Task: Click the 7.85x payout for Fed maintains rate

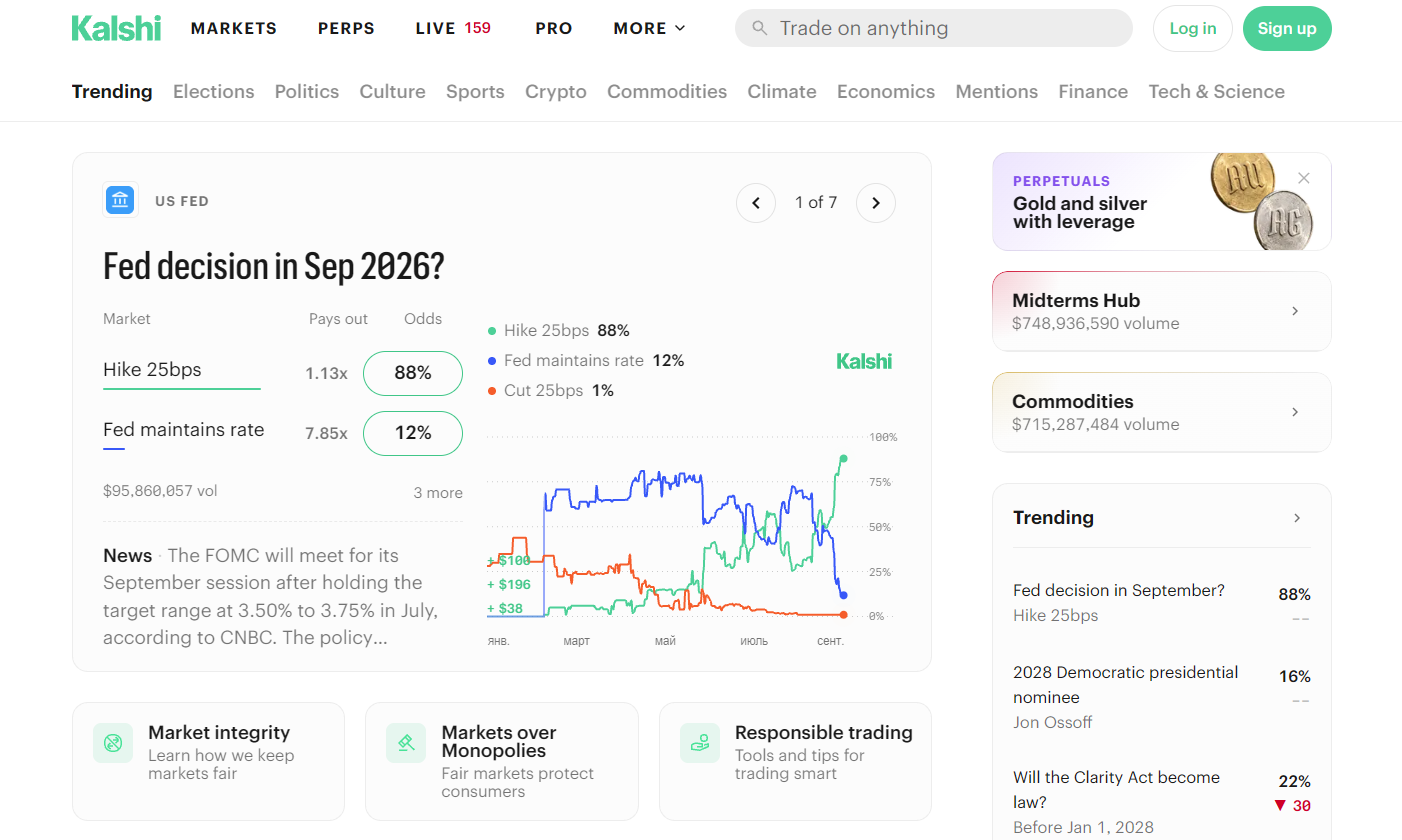Action: click(326, 434)
